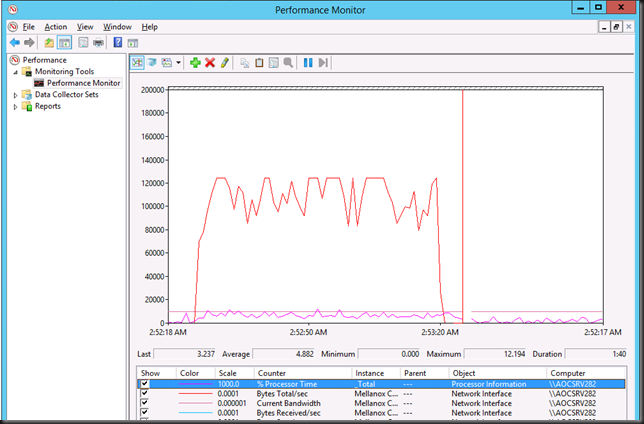Sort by the Counter column header

(x=303, y=373)
